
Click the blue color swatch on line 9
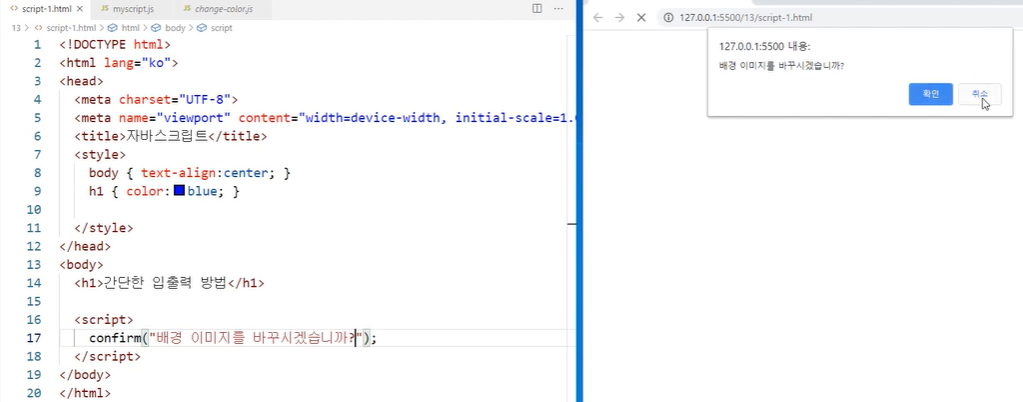pyautogui.click(x=179, y=191)
